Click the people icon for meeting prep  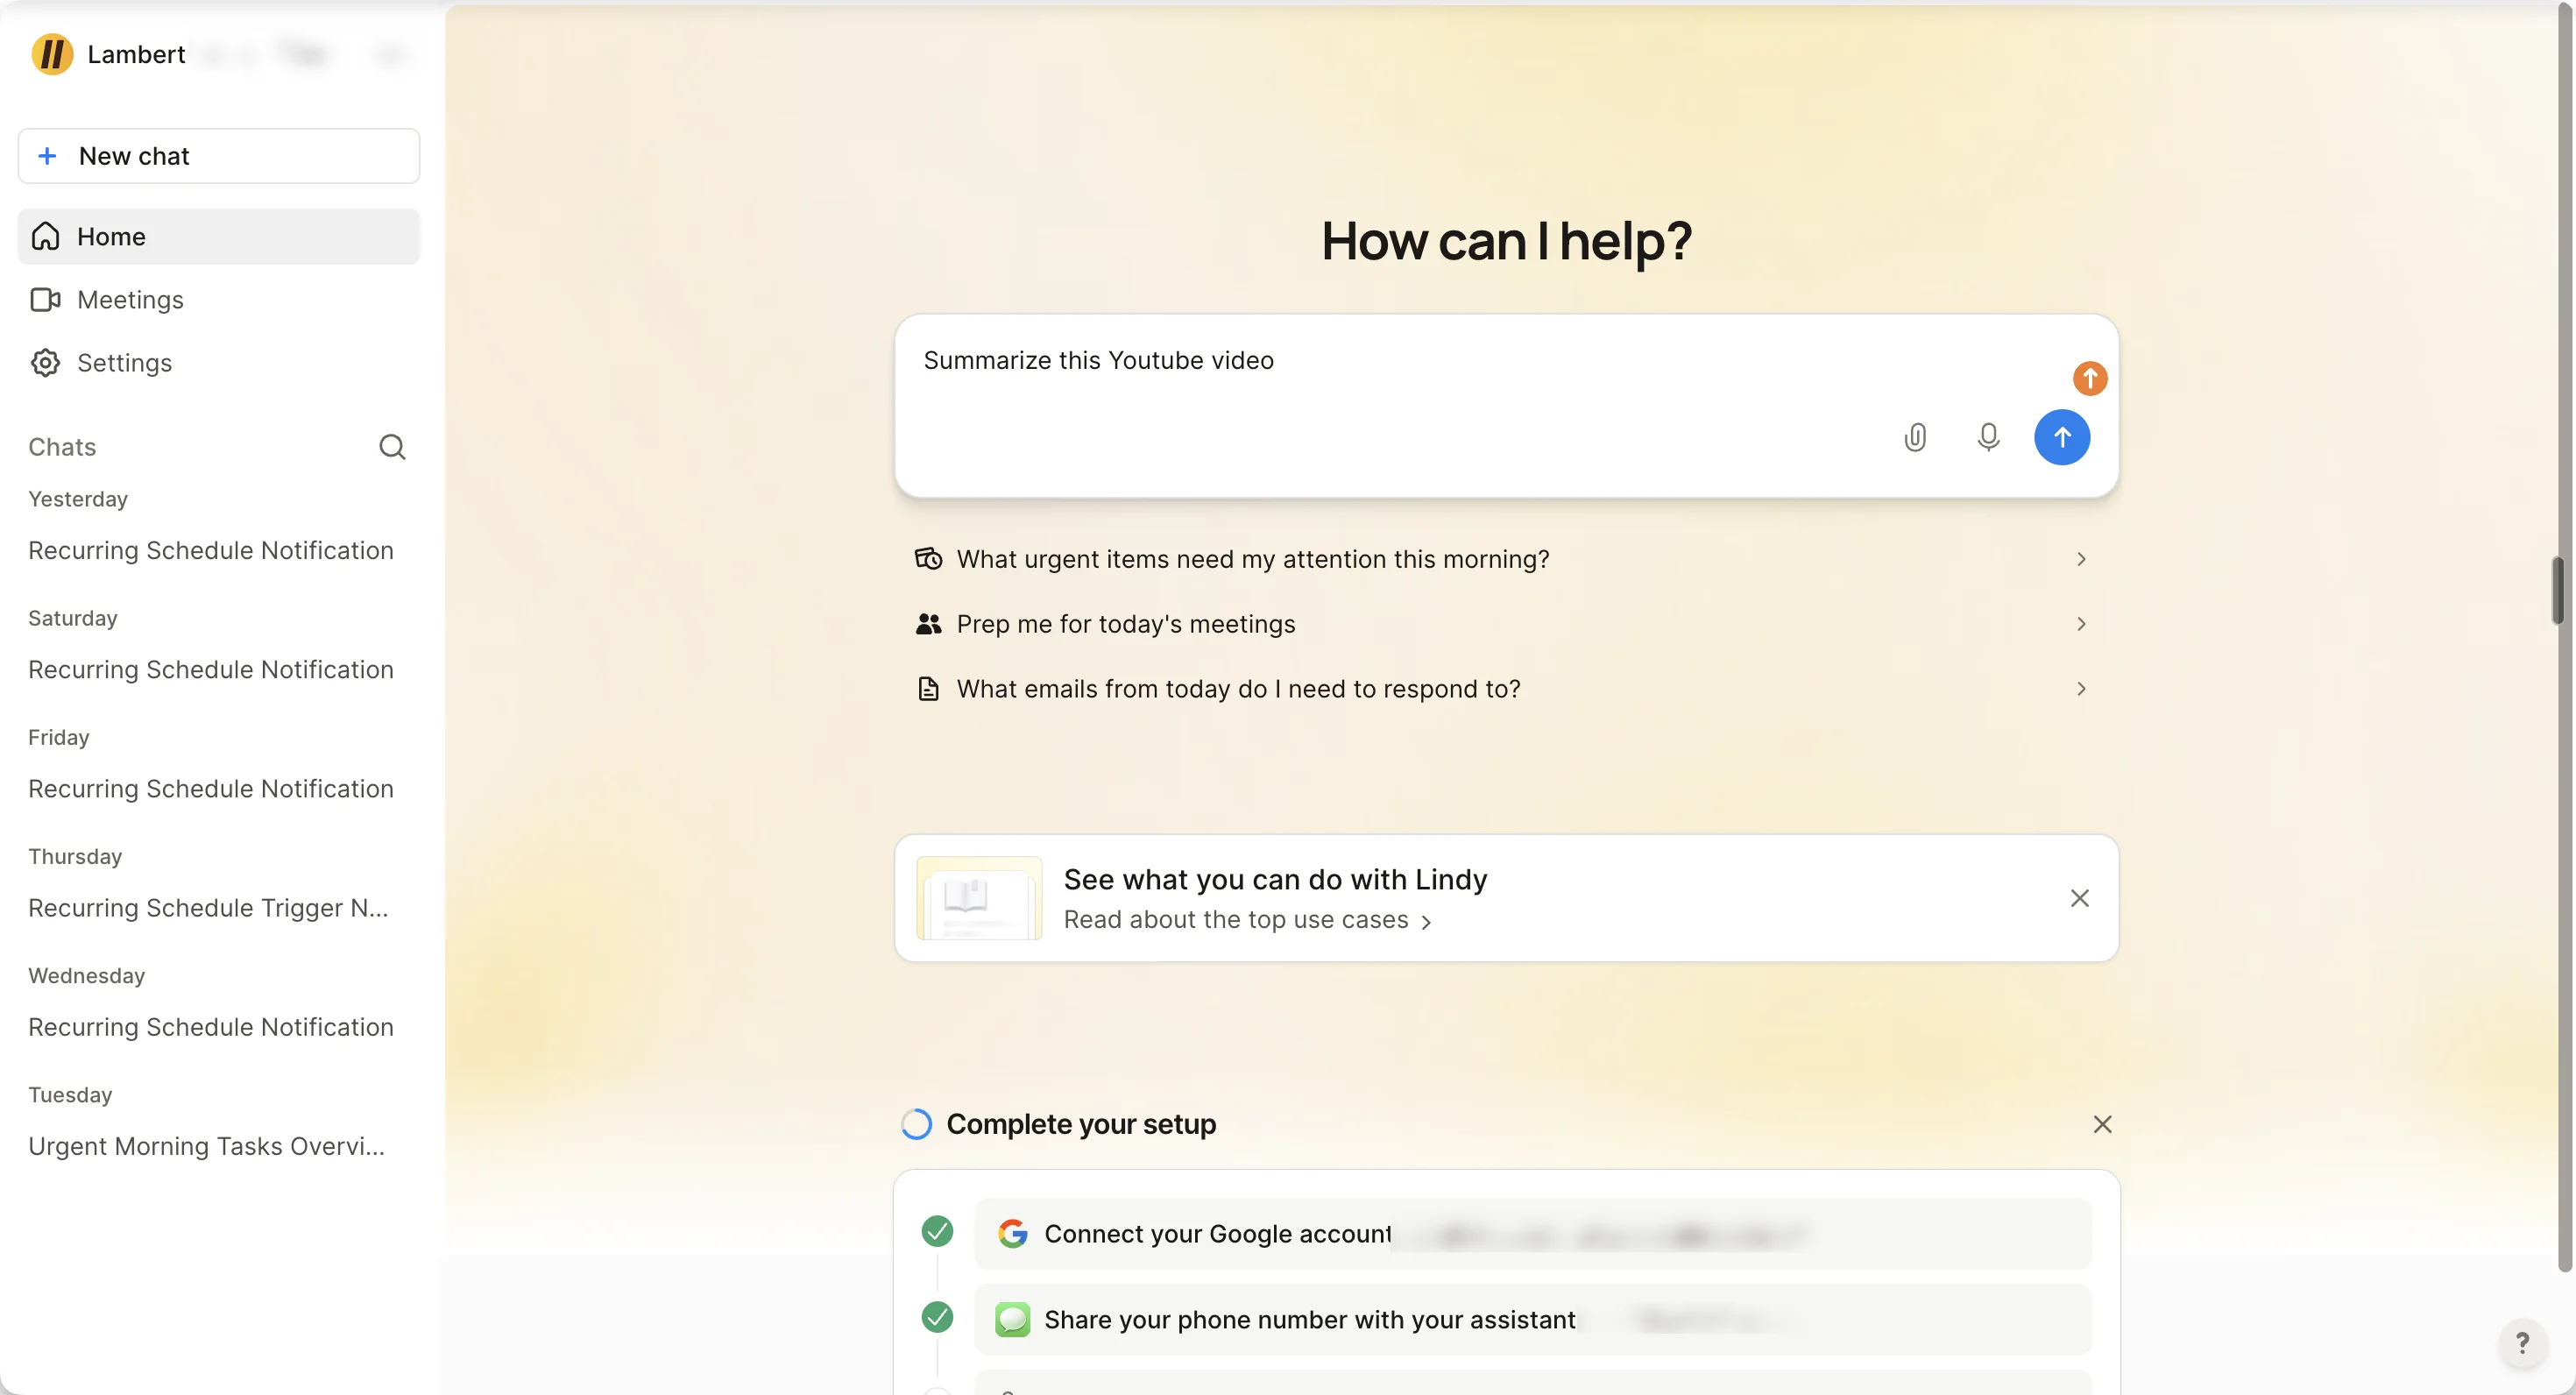coord(929,624)
